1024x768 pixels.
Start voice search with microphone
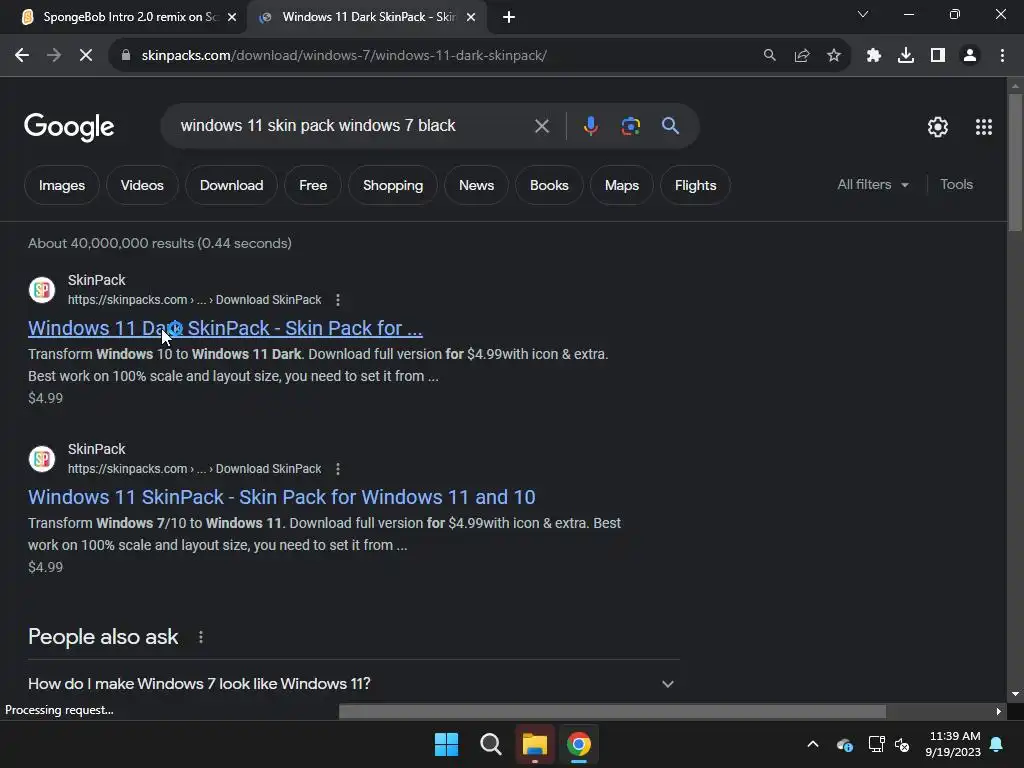click(x=590, y=126)
